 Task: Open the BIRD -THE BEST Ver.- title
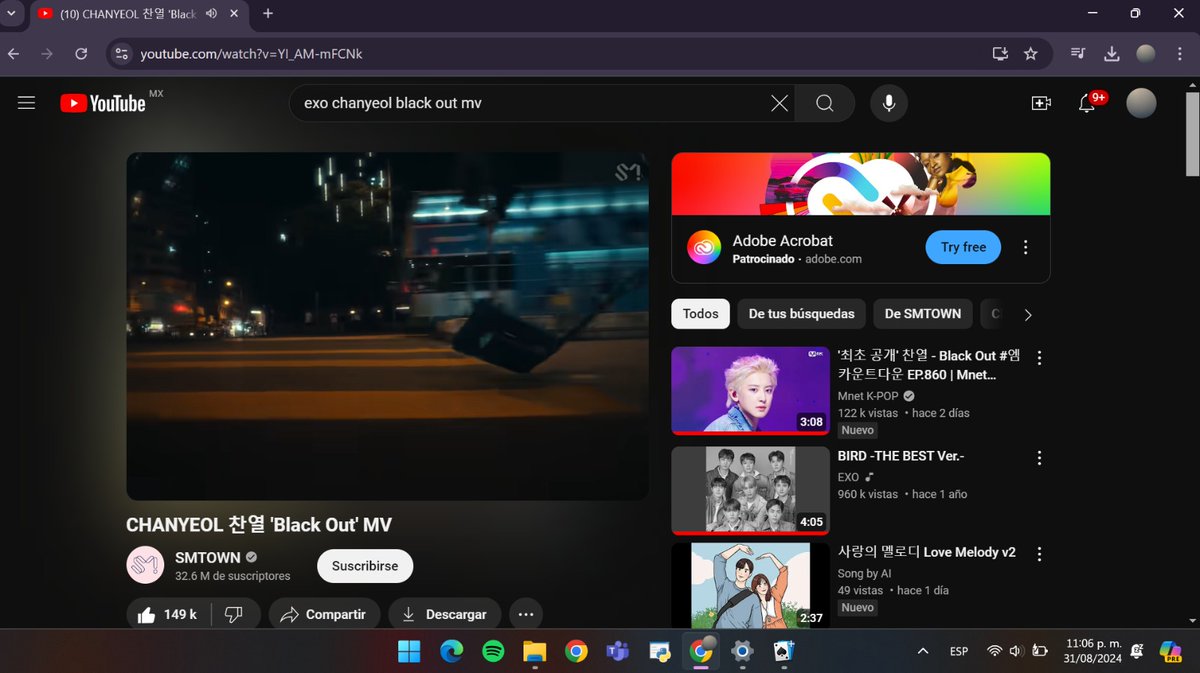[901, 456]
